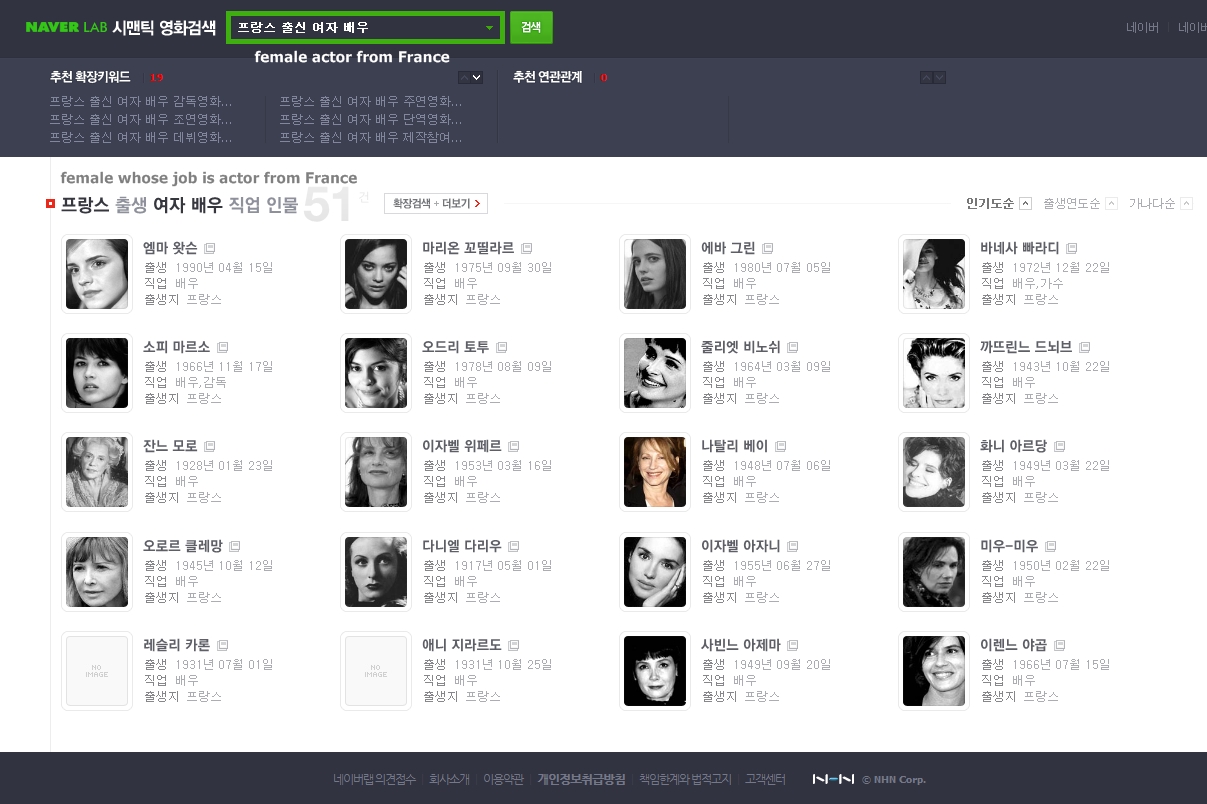1207x804 pixels.
Task: Open the detail icon beside 마리온 꼬띨라르
Action: point(527,248)
